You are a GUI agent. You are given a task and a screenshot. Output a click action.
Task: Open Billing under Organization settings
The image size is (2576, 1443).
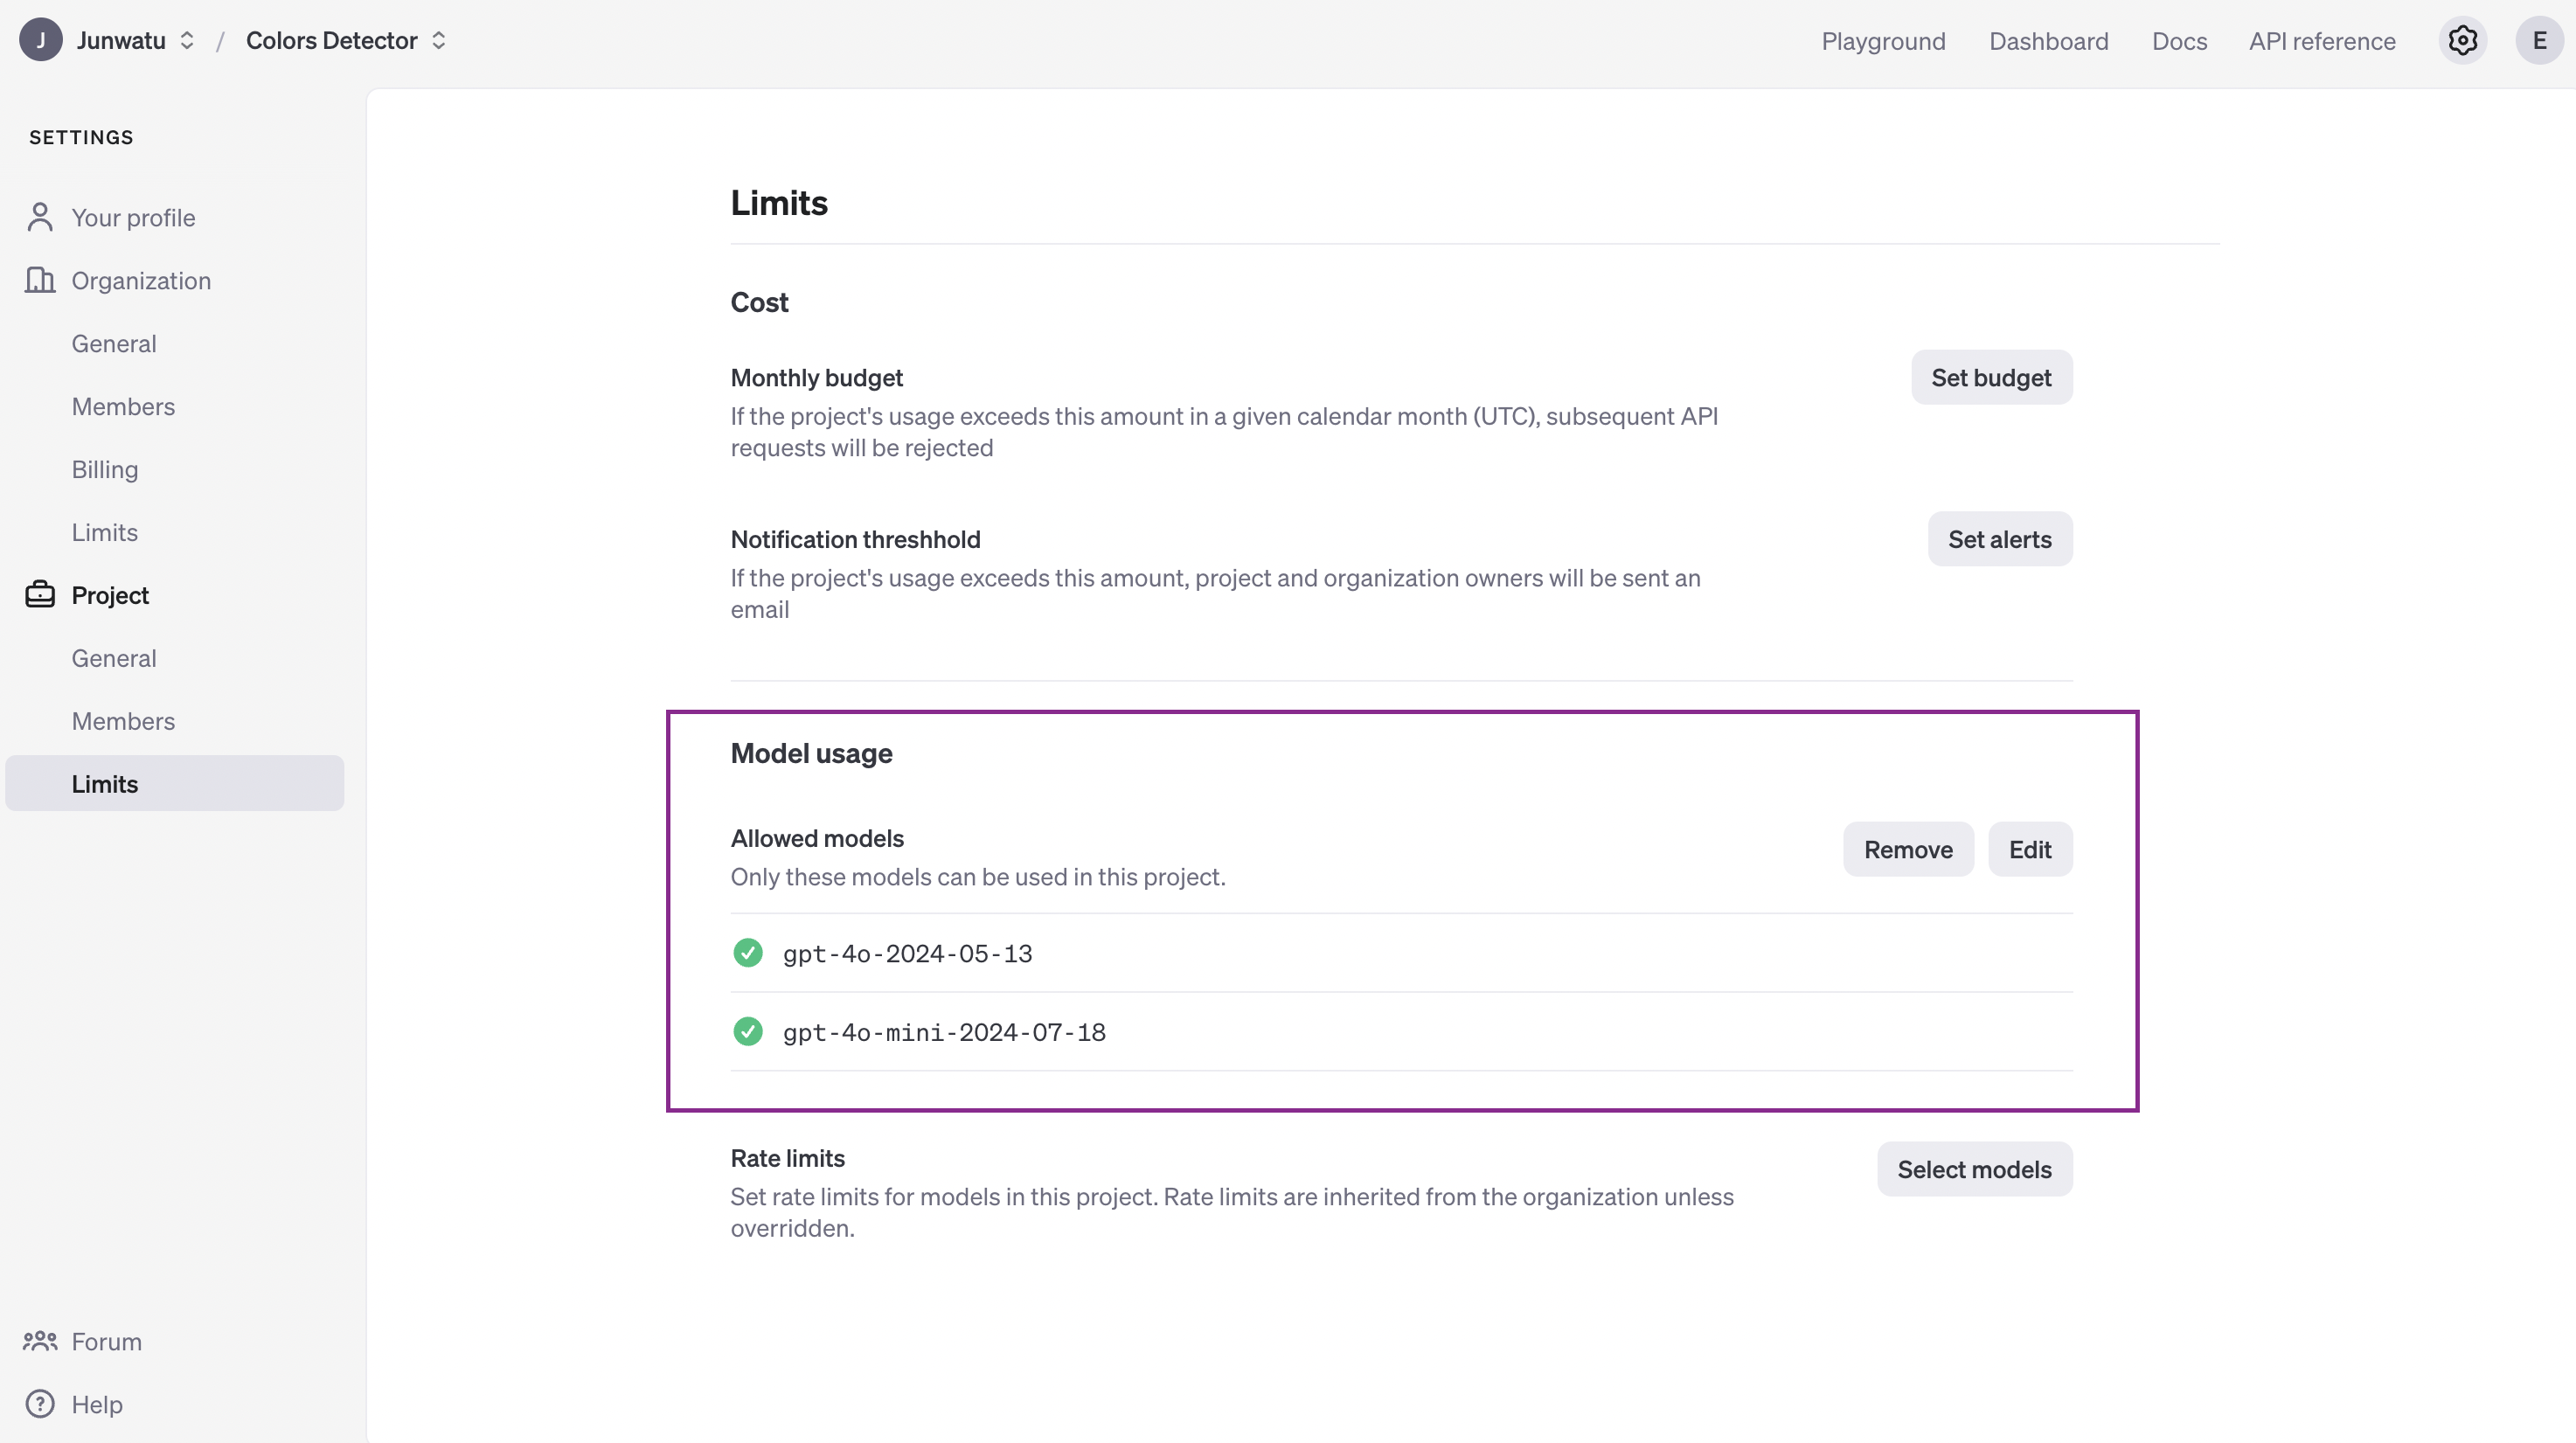(x=105, y=469)
